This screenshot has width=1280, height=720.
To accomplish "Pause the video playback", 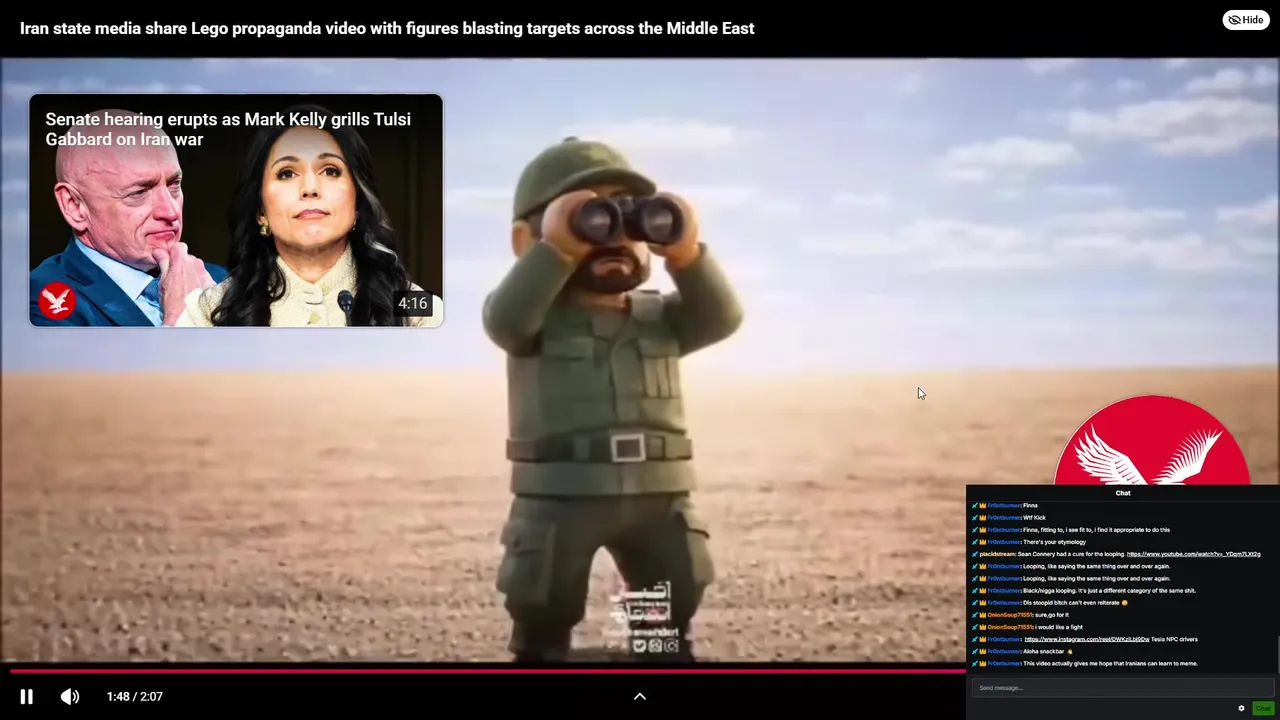I will (x=27, y=696).
